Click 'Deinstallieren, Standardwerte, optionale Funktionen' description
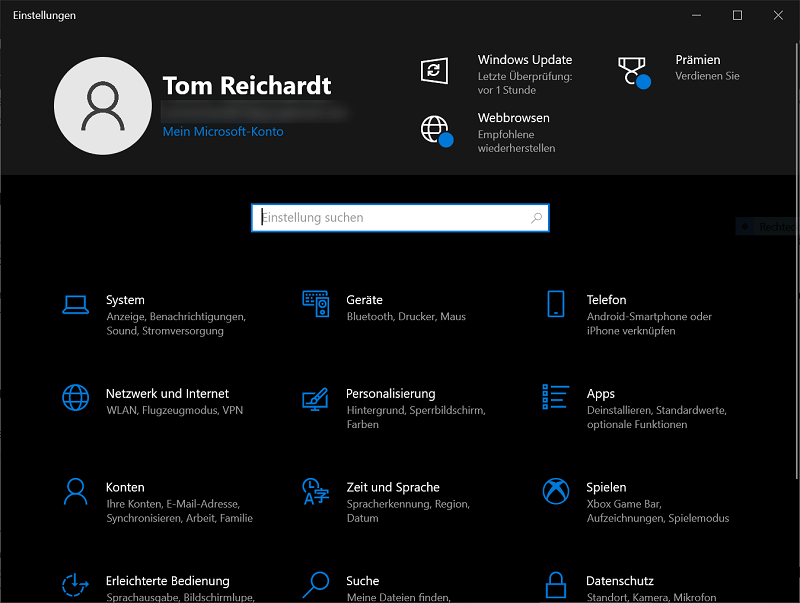 (657, 417)
